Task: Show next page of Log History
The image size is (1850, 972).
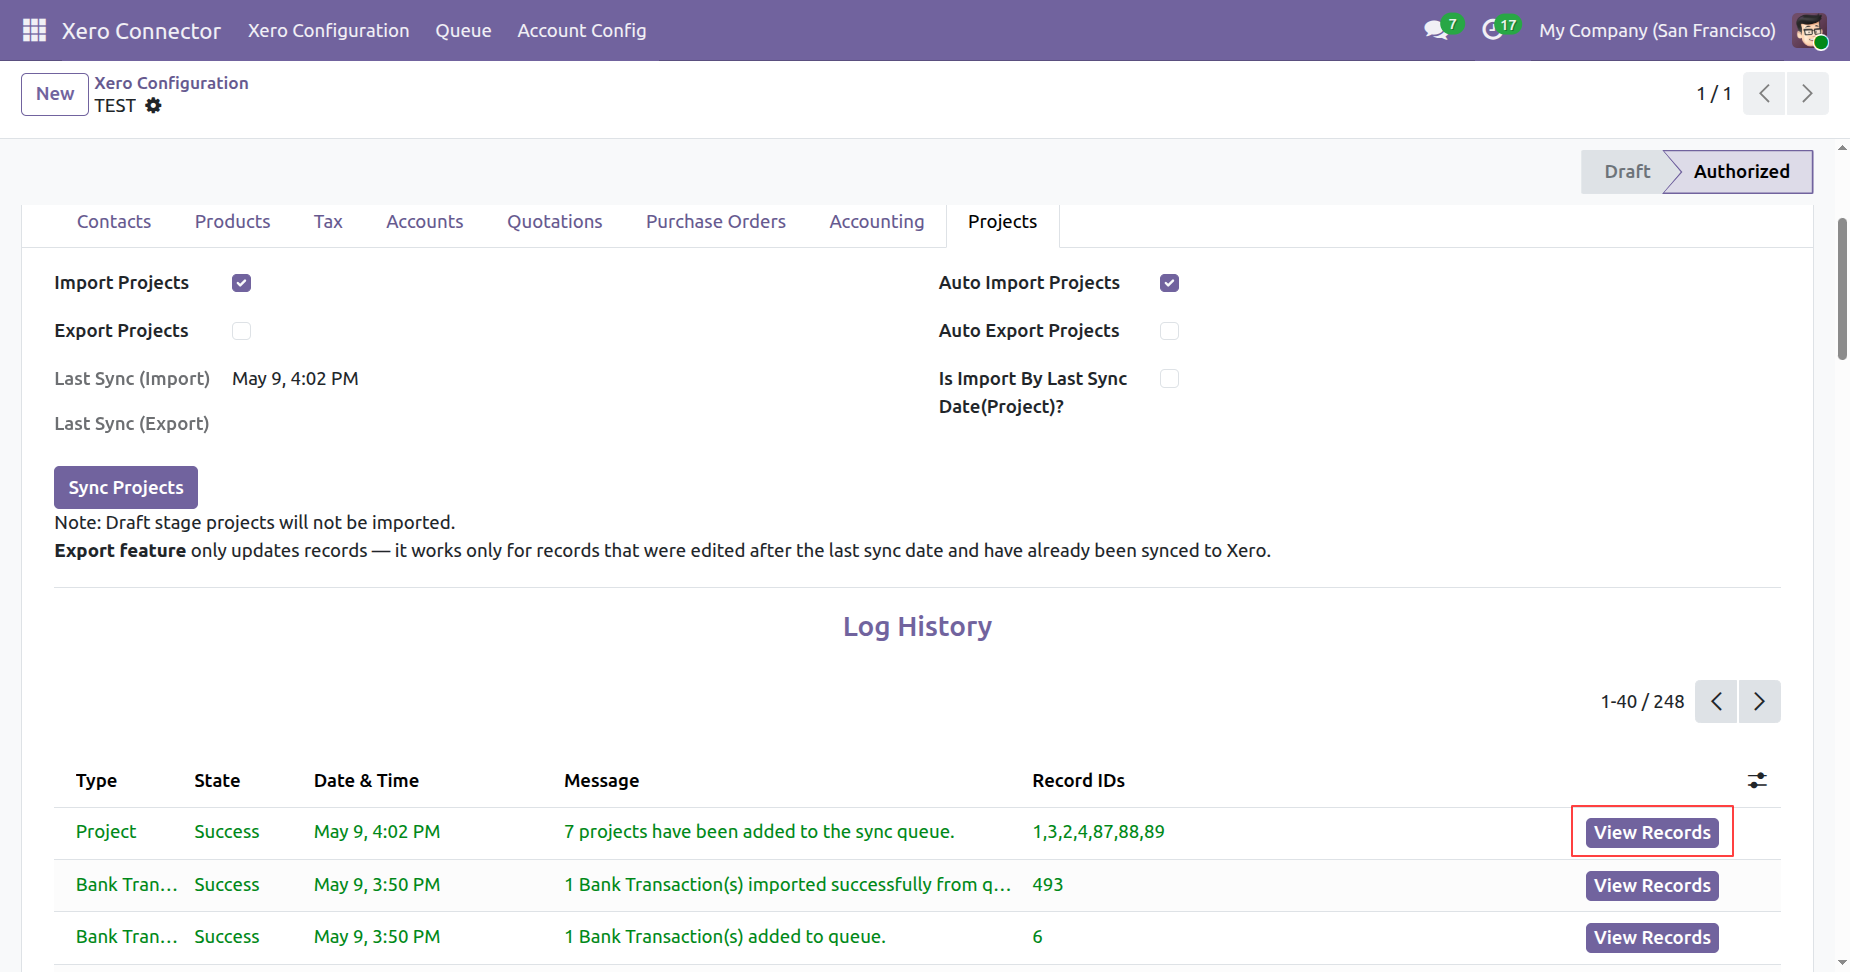Action: click(1759, 701)
